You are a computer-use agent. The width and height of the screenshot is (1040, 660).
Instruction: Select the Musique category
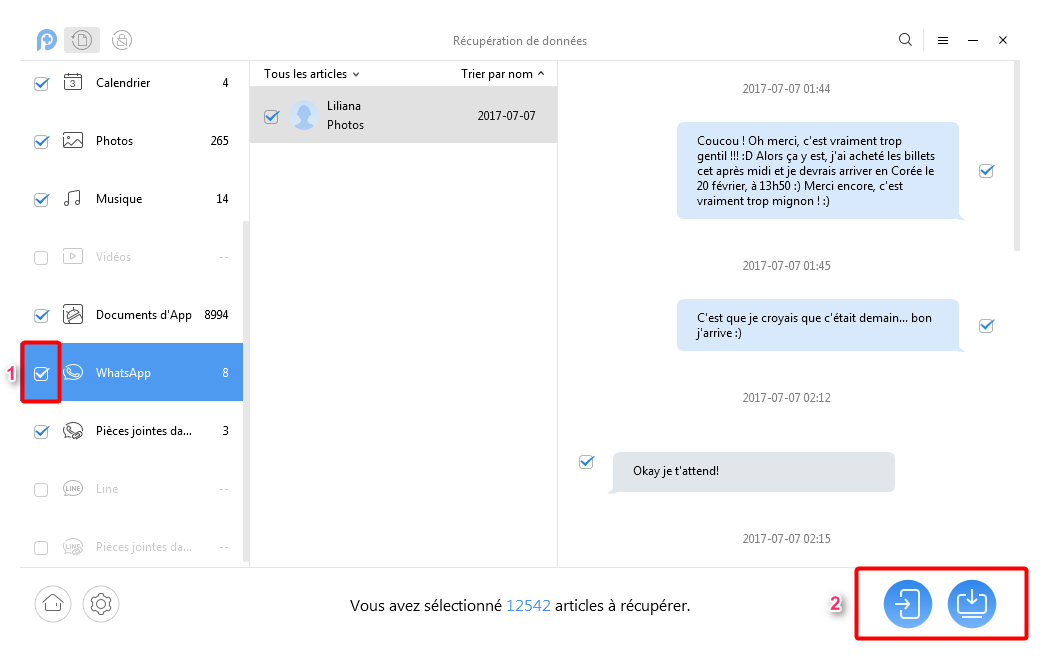118,199
